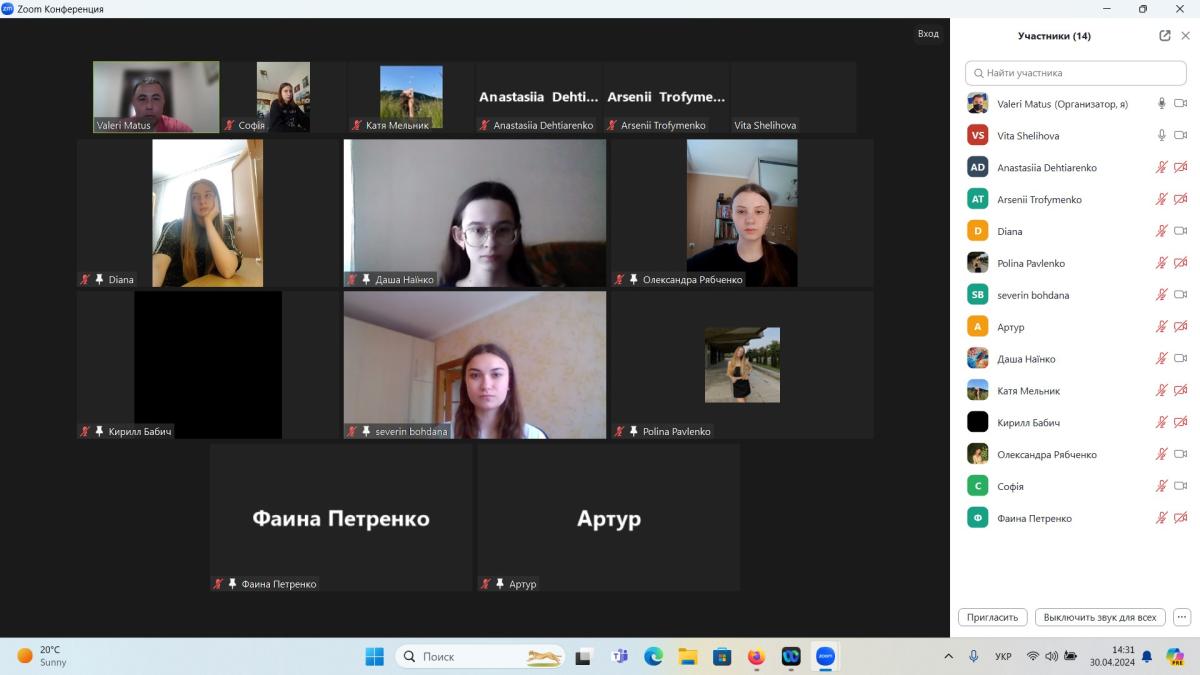
Task: Click camera icon next to Vita Shelihova
Action: click(1180, 135)
